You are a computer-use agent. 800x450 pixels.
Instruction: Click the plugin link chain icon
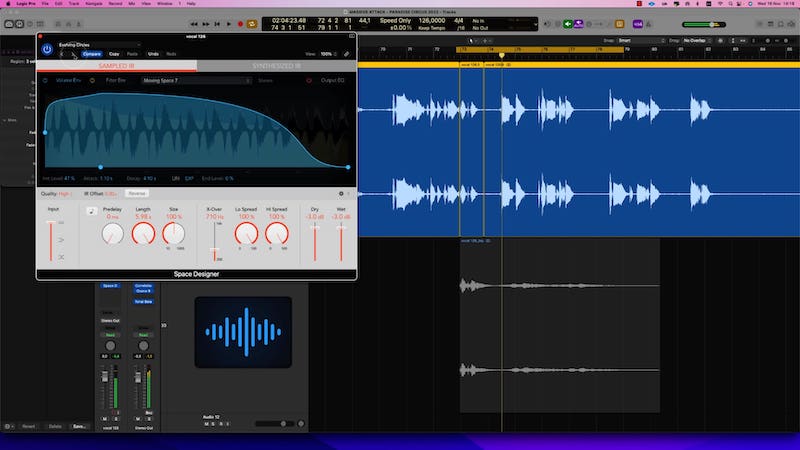(x=346, y=54)
